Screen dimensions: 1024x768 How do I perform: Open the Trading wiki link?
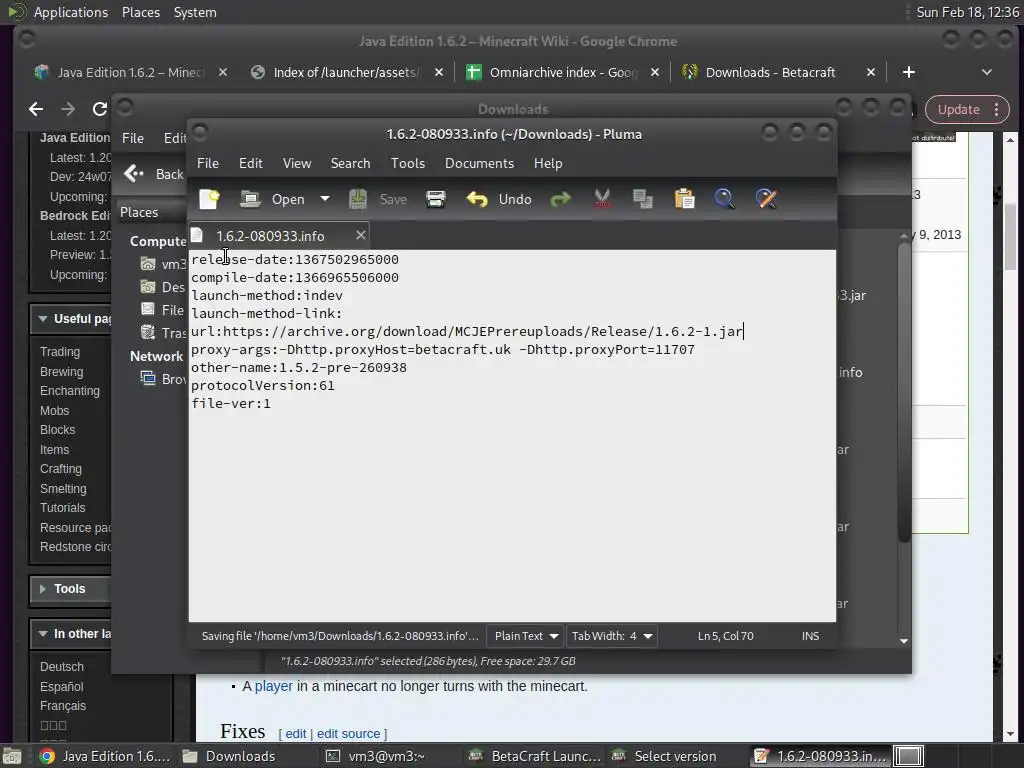pyautogui.click(x=60, y=352)
